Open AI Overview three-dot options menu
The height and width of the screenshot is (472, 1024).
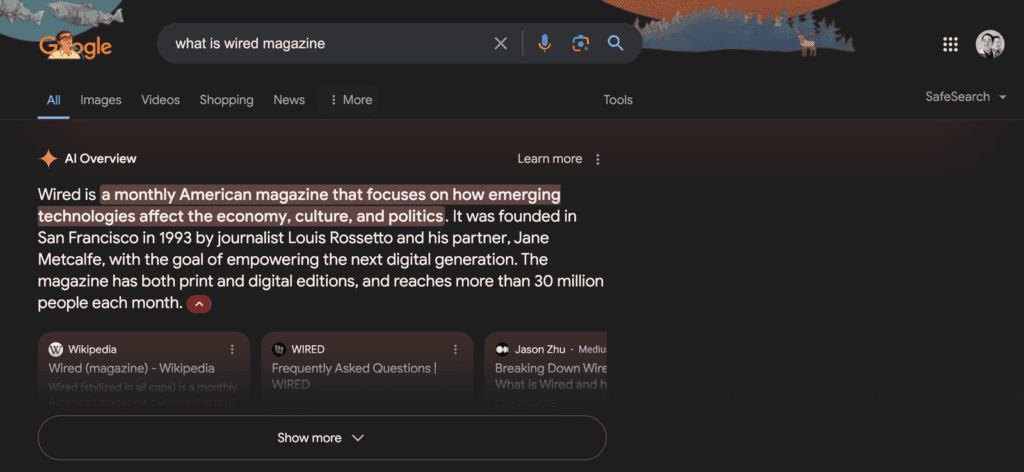(x=598, y=159)
